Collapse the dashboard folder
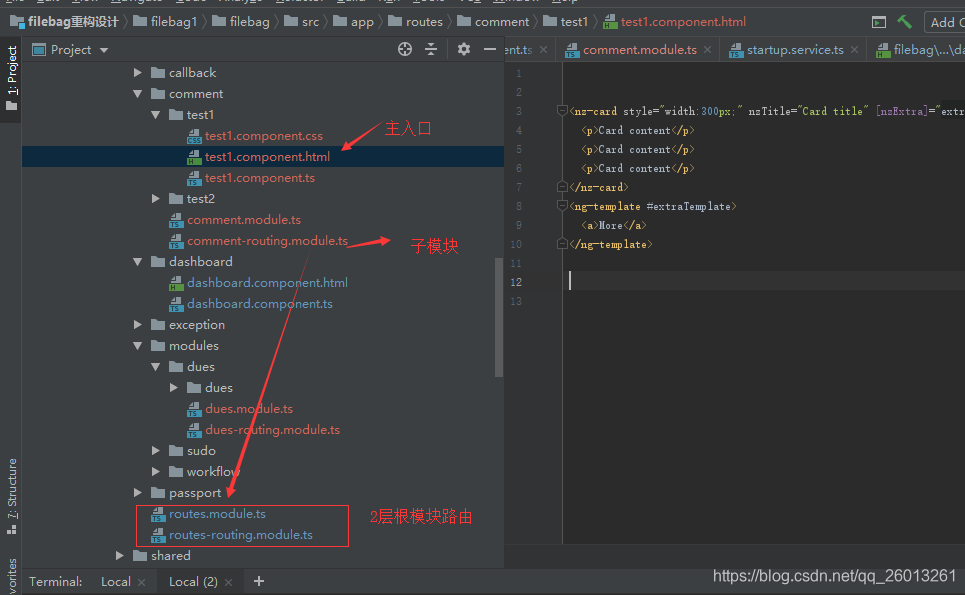965x595 pixels. (138, 262)
